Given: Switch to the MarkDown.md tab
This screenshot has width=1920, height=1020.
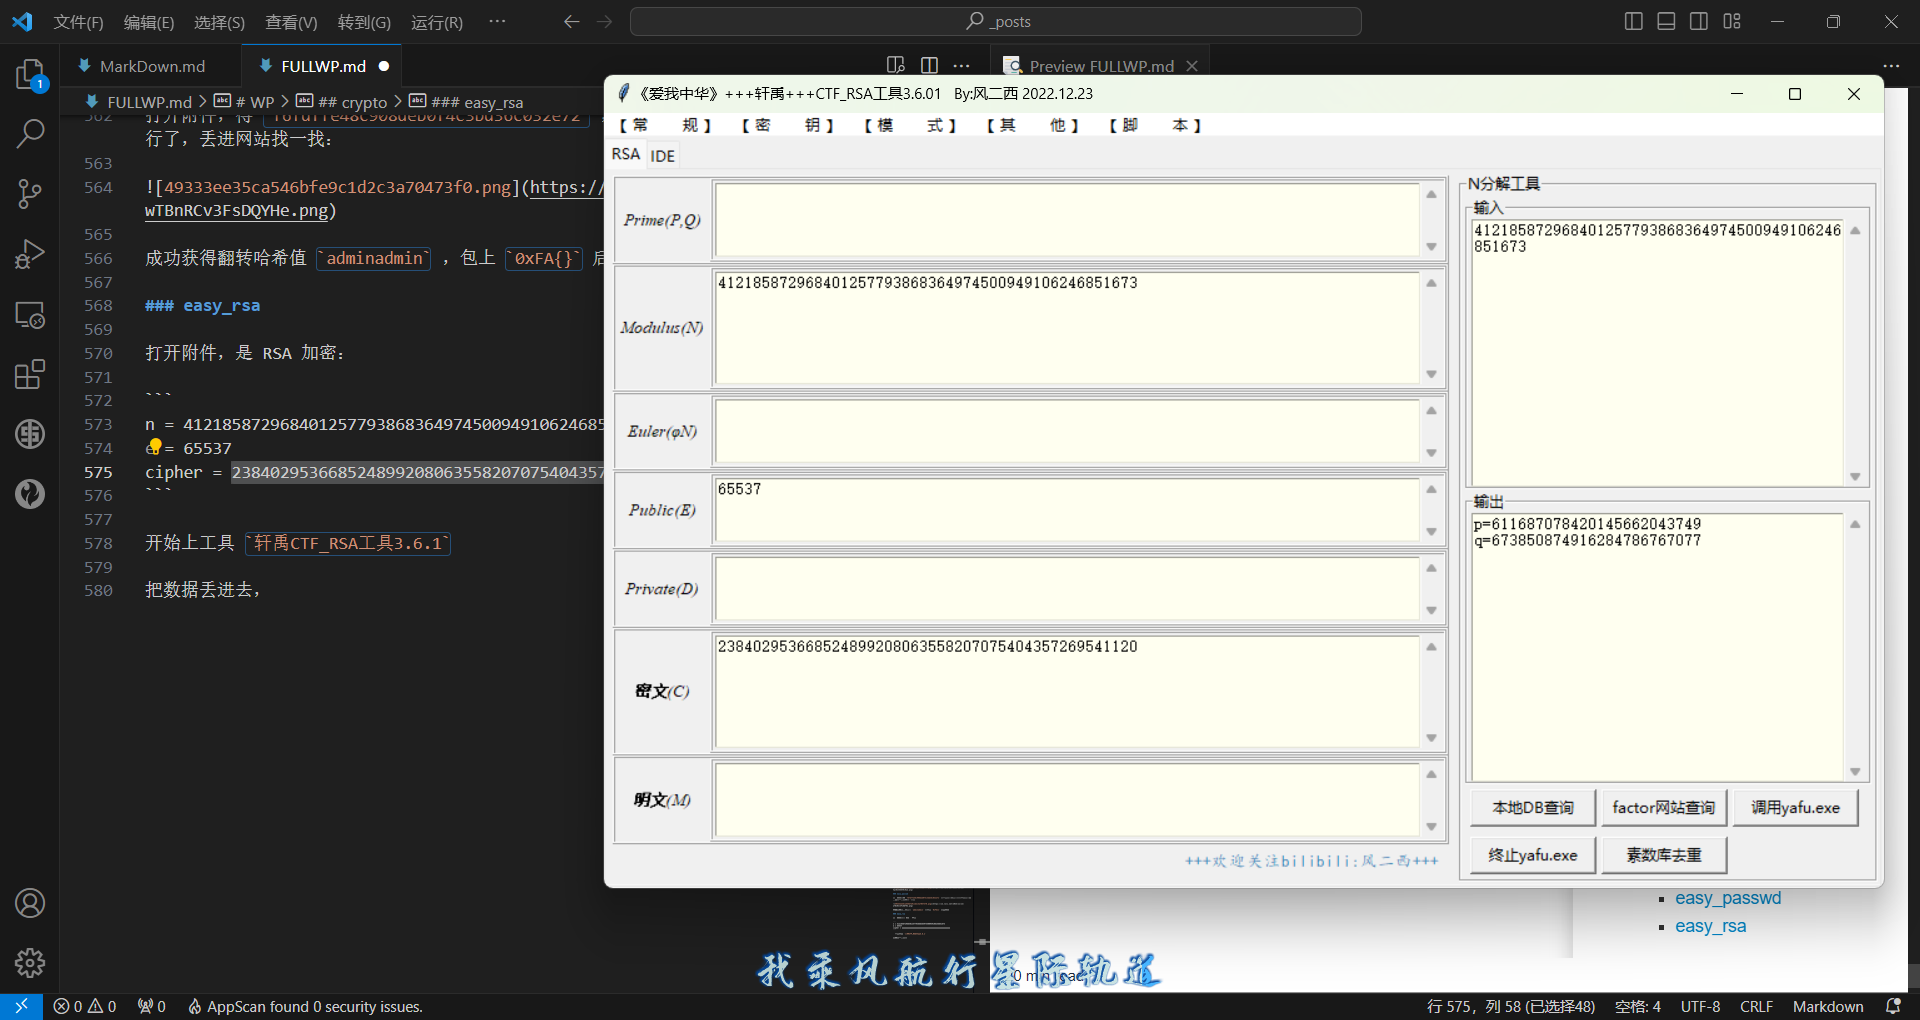Looking at the screenshot, I should point(152,66).
